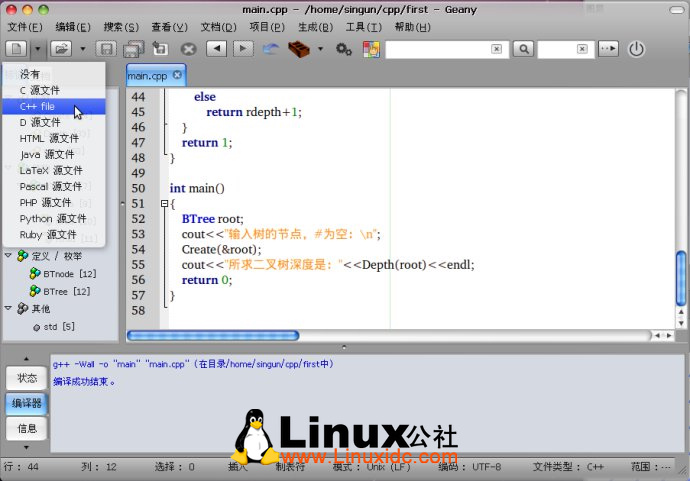Open the 文件(F) menu

tap(25, 27)
